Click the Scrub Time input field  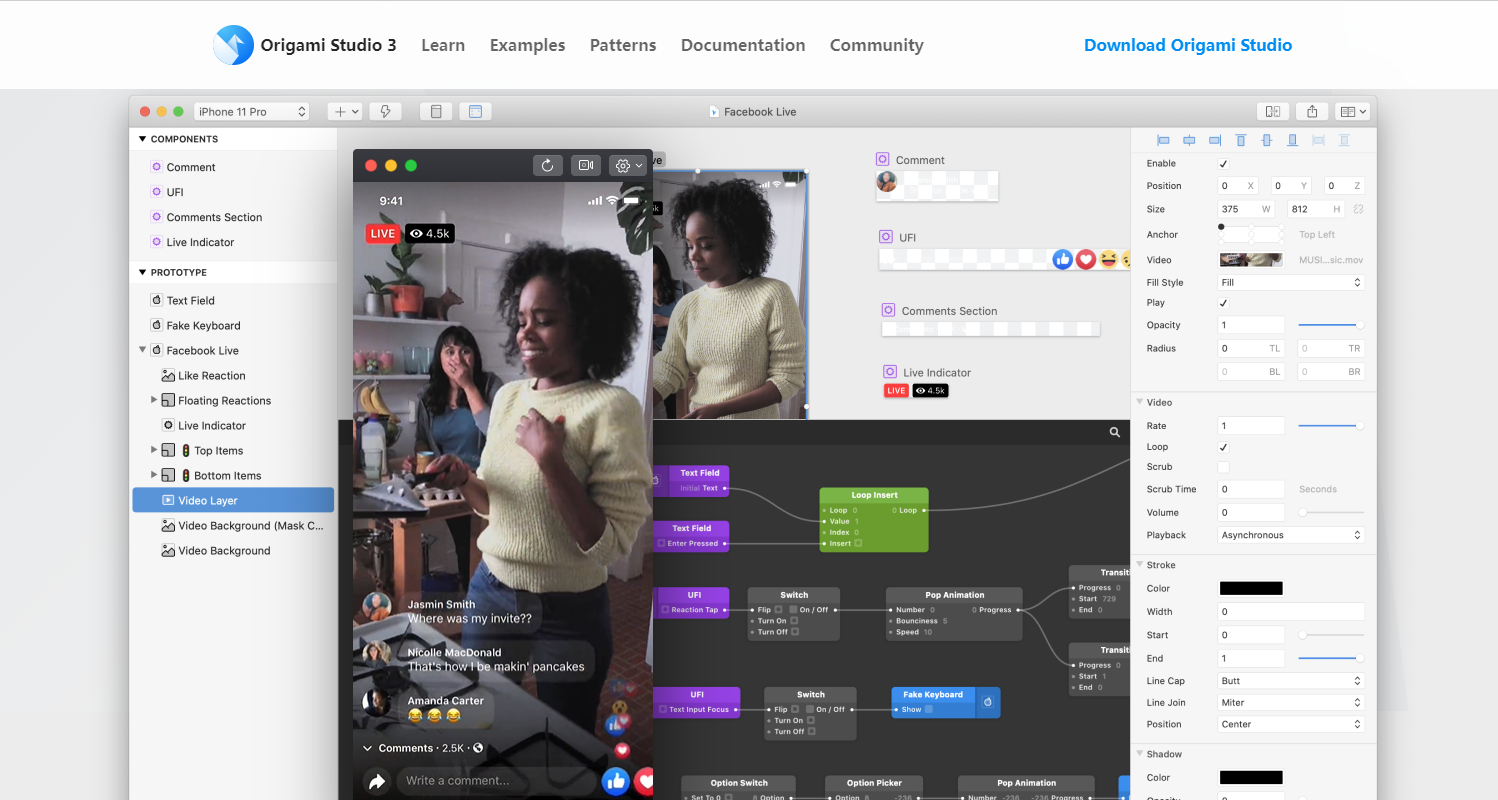point(1251,489)
